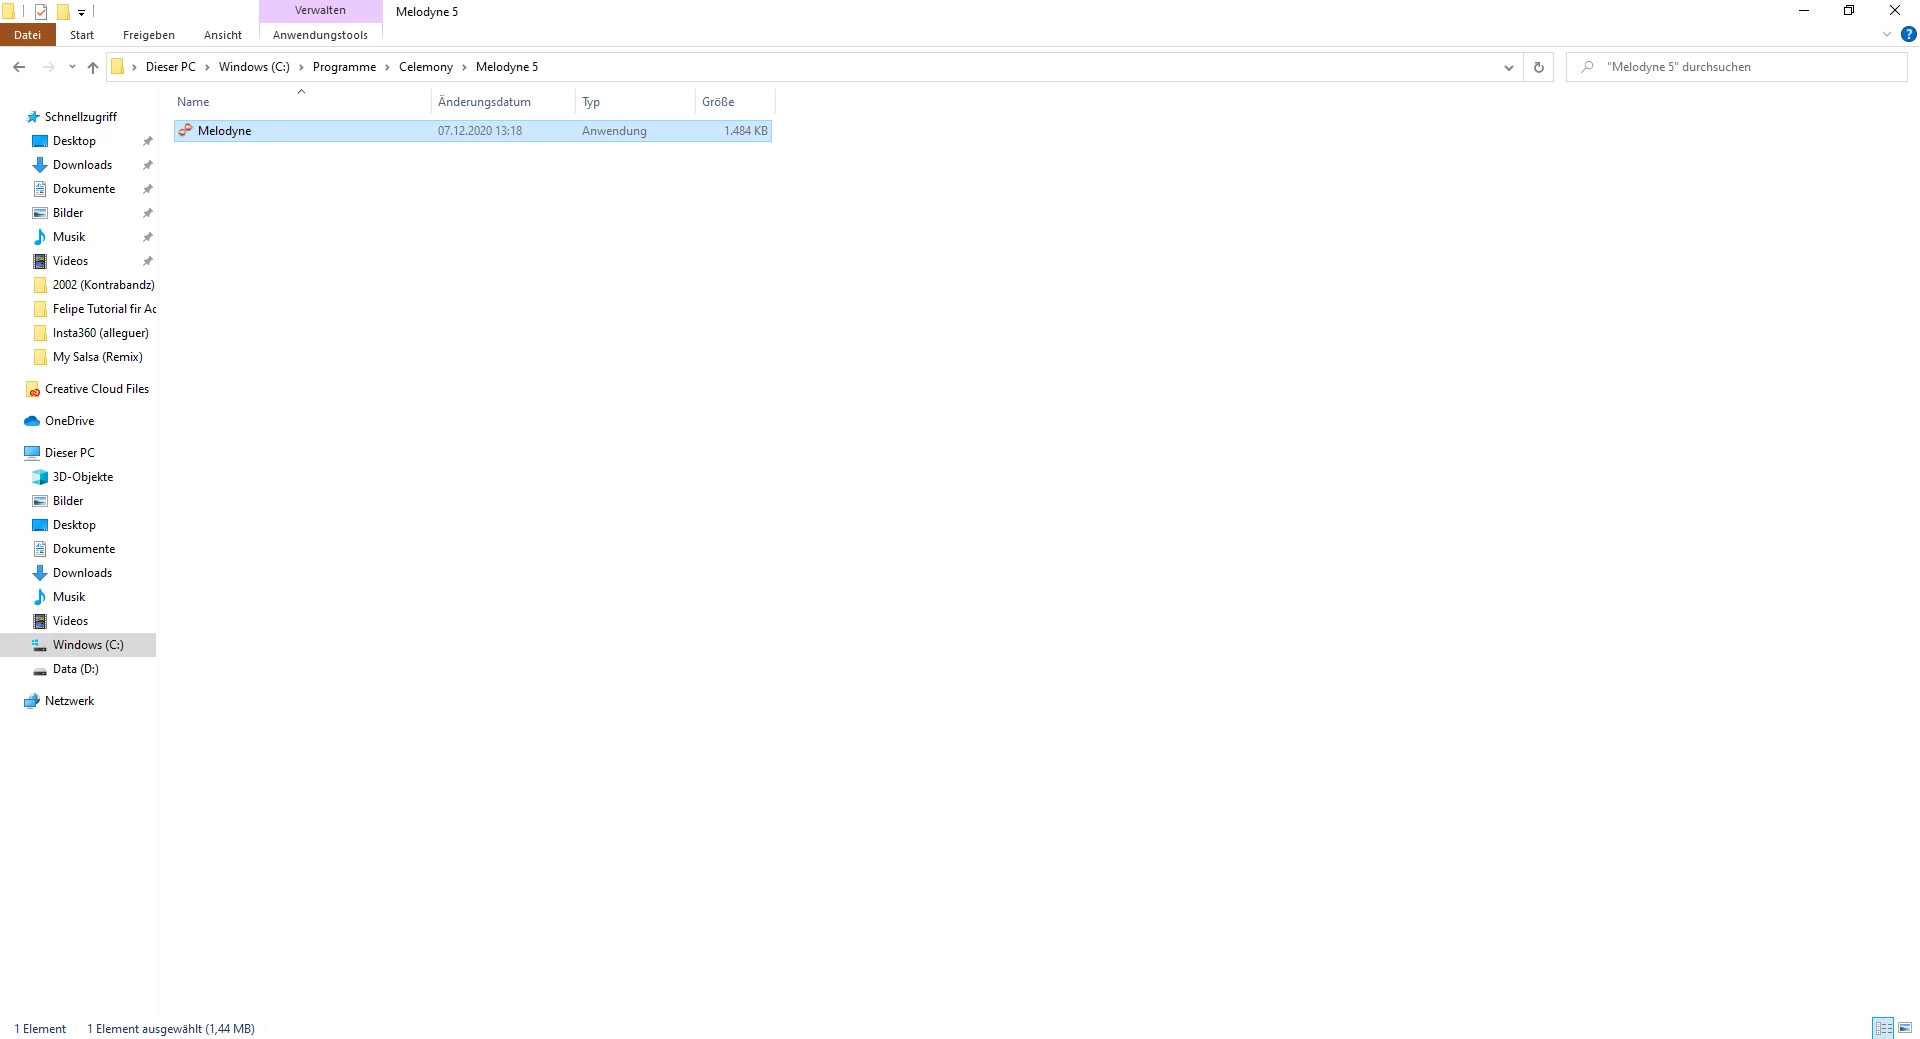Open Quick Access Toolbar customize dropdown

(x=82, y=12)
